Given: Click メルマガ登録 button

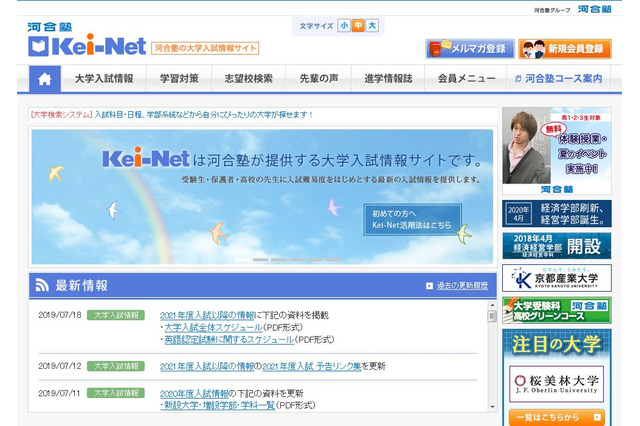Looking at the screenshot, I should pyautogui.click(x=470, y=49).
